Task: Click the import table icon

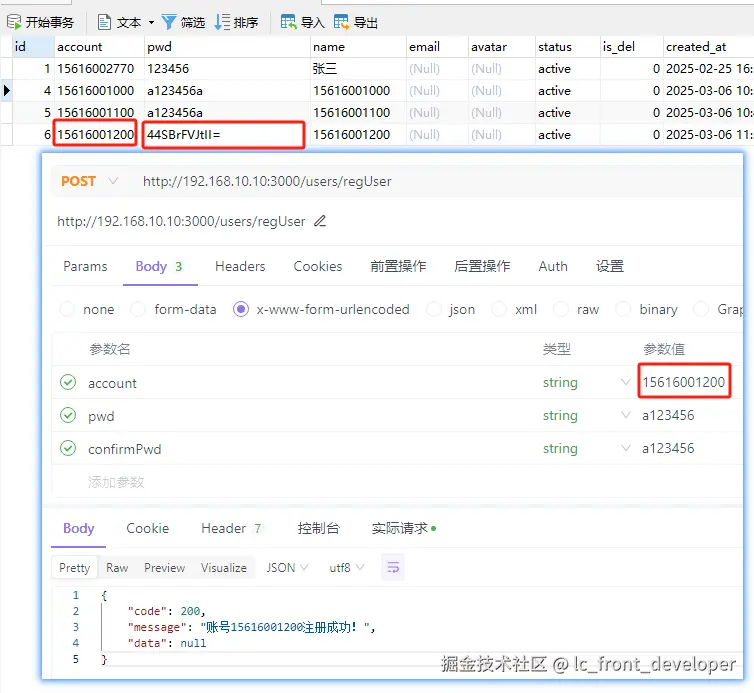Action: pos(289,22)
